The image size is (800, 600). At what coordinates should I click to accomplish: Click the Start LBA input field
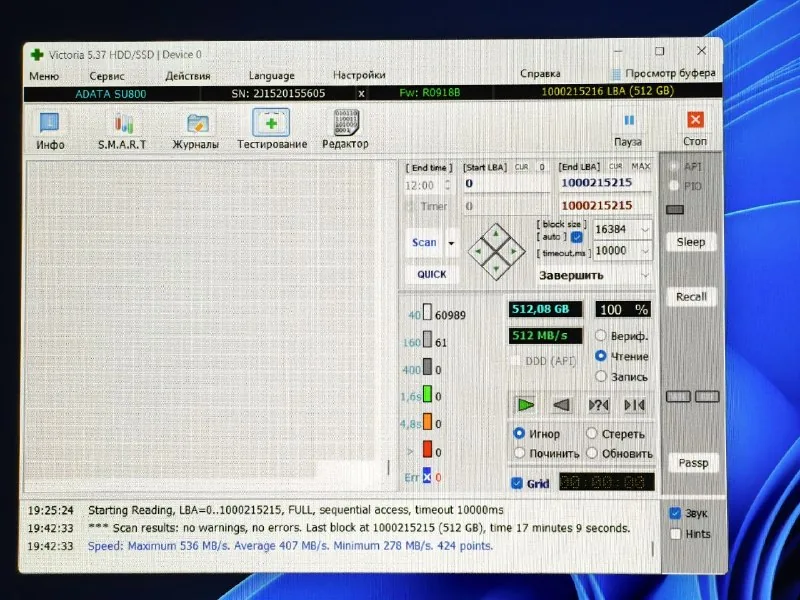coord(507,184)
